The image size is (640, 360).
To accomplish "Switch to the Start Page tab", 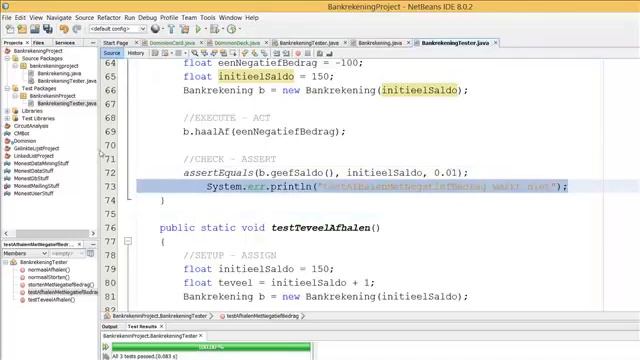I will pos(116,43).
